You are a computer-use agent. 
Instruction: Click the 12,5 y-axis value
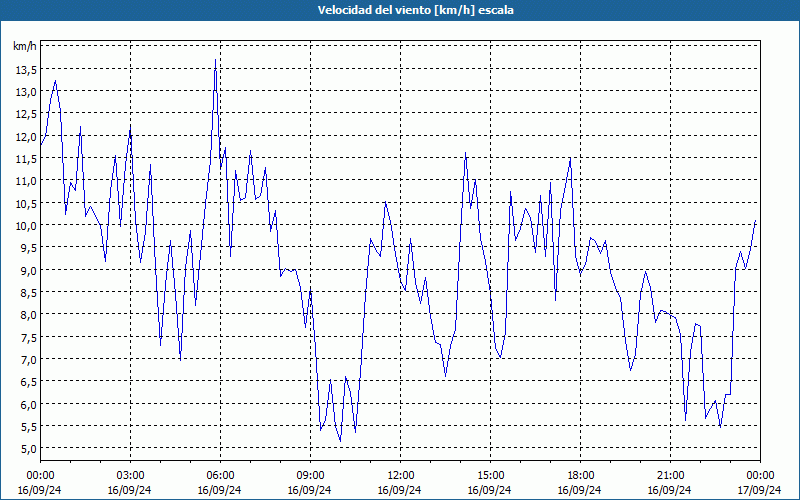tap(26, 115)
